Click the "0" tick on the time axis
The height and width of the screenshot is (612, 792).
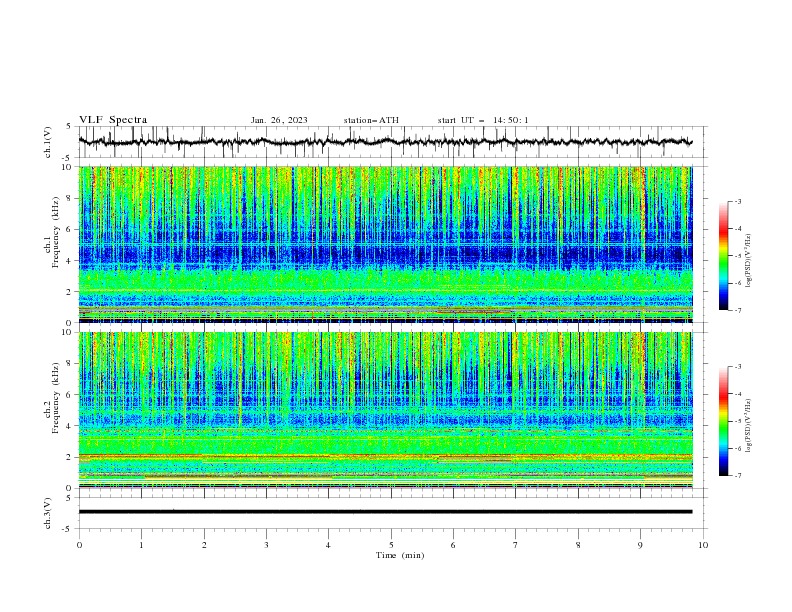(x=79, y=545)
